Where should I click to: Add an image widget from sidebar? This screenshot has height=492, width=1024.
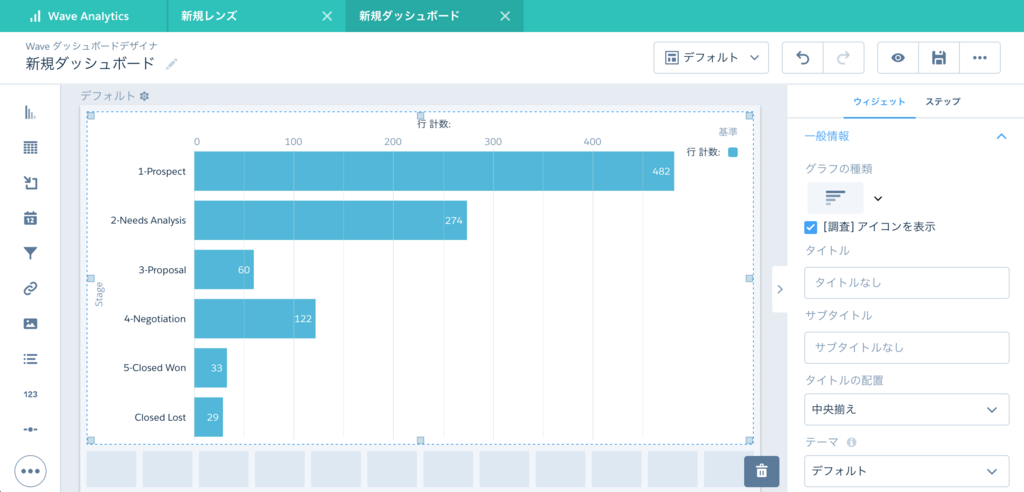click(x=30, y=323)
